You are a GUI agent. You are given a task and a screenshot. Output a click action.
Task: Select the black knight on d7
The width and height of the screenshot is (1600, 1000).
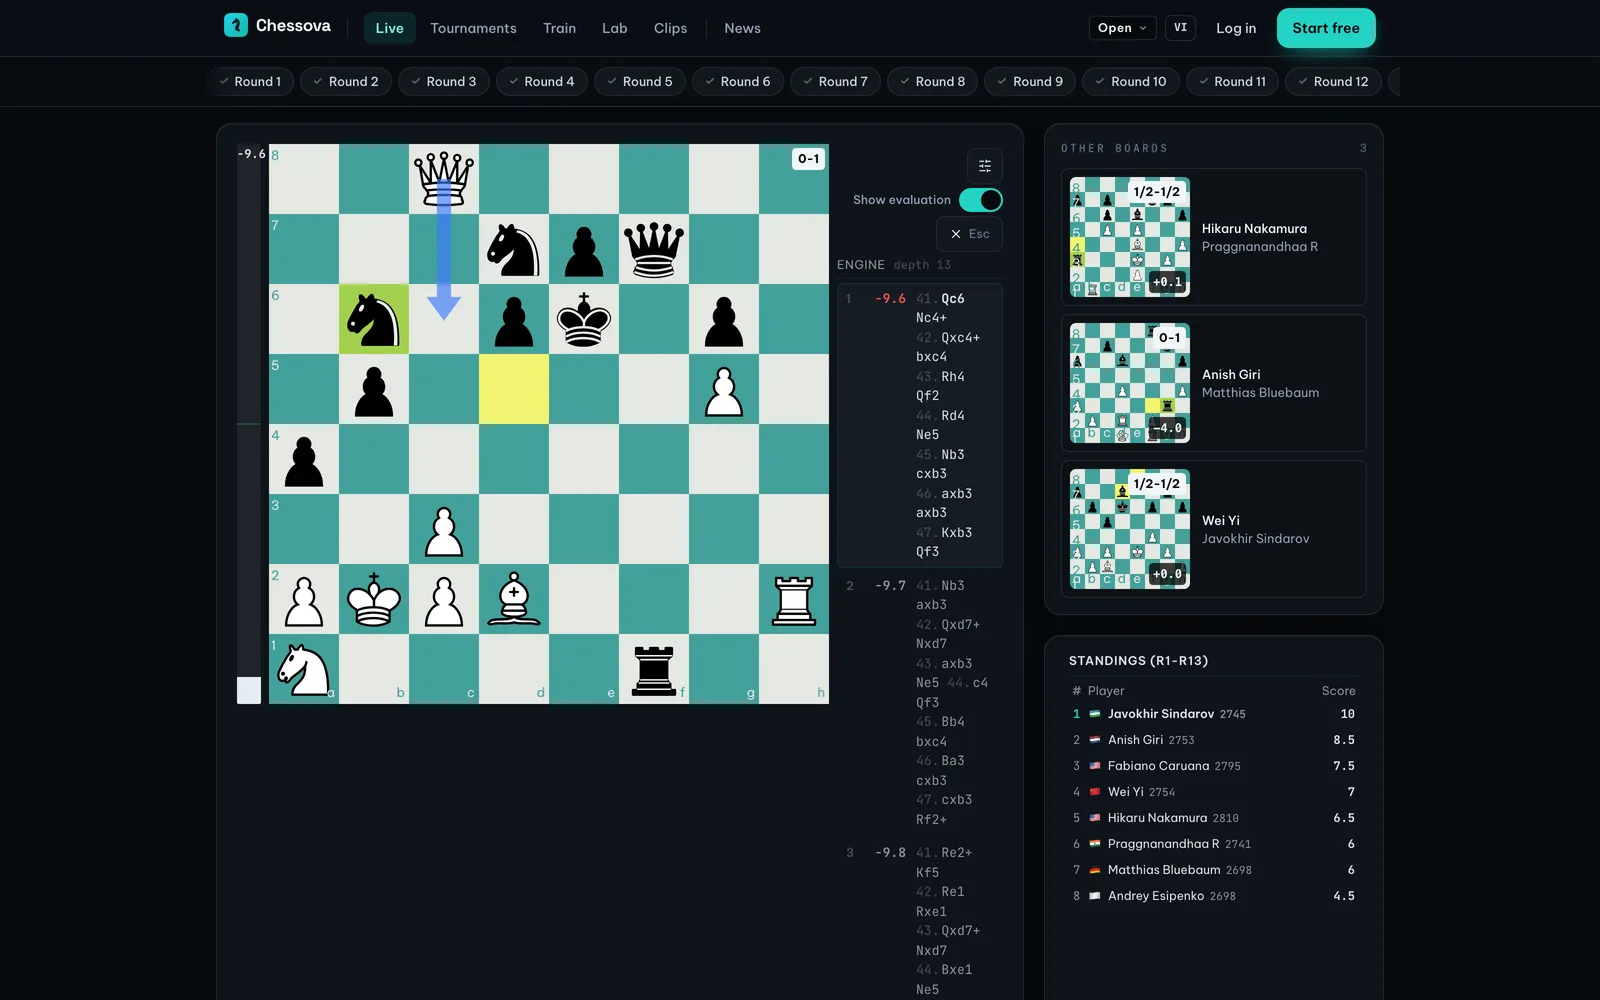[514, 249]
